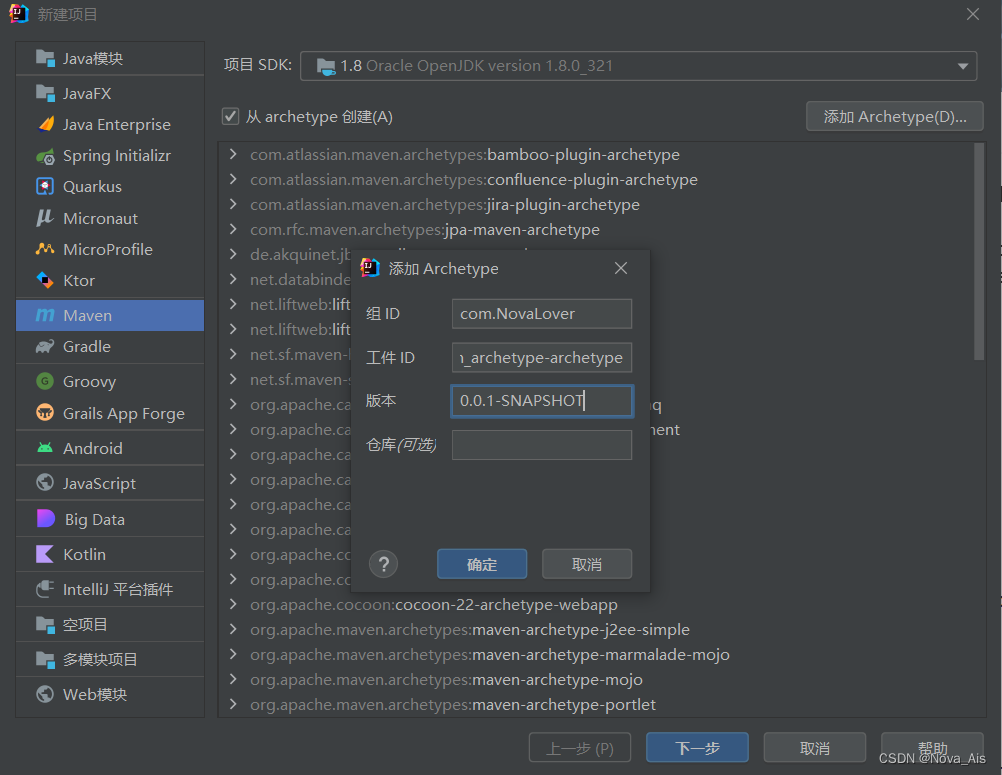Viewport: 1002px width, 775px height.
Task: Expand maven-archetype-j2ee-simple node
Action: click(233, 629)
